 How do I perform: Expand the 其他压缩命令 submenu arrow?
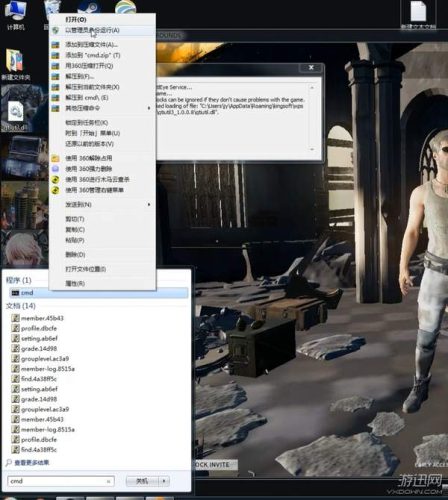click(149, 108)
